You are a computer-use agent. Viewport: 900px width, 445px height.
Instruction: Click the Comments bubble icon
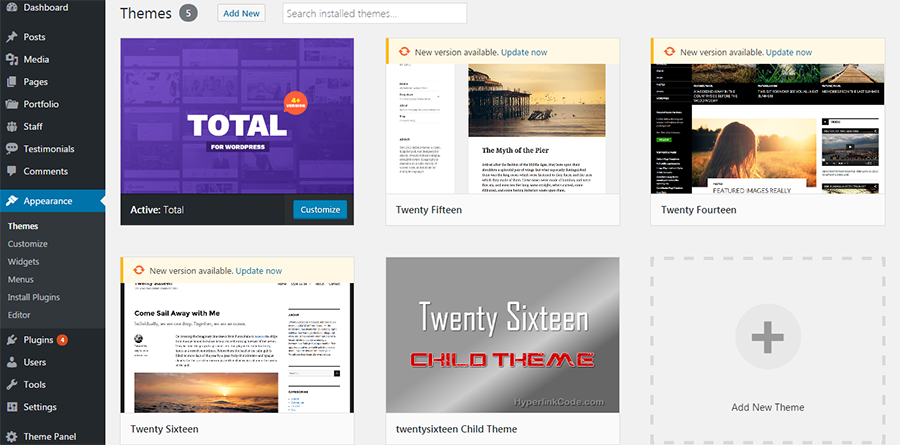coord(11,171)
